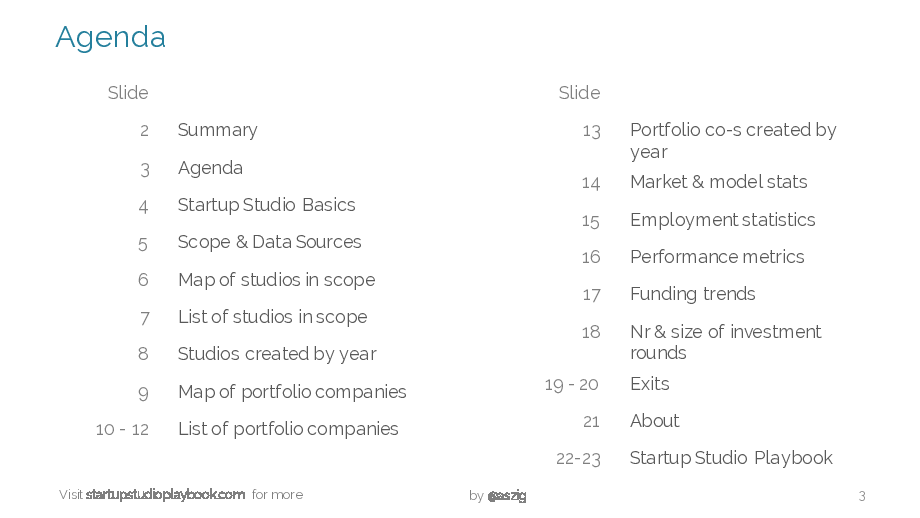Select Market & model stats entry
Screen dimensions: 920x518
click(x=719, y=182)
